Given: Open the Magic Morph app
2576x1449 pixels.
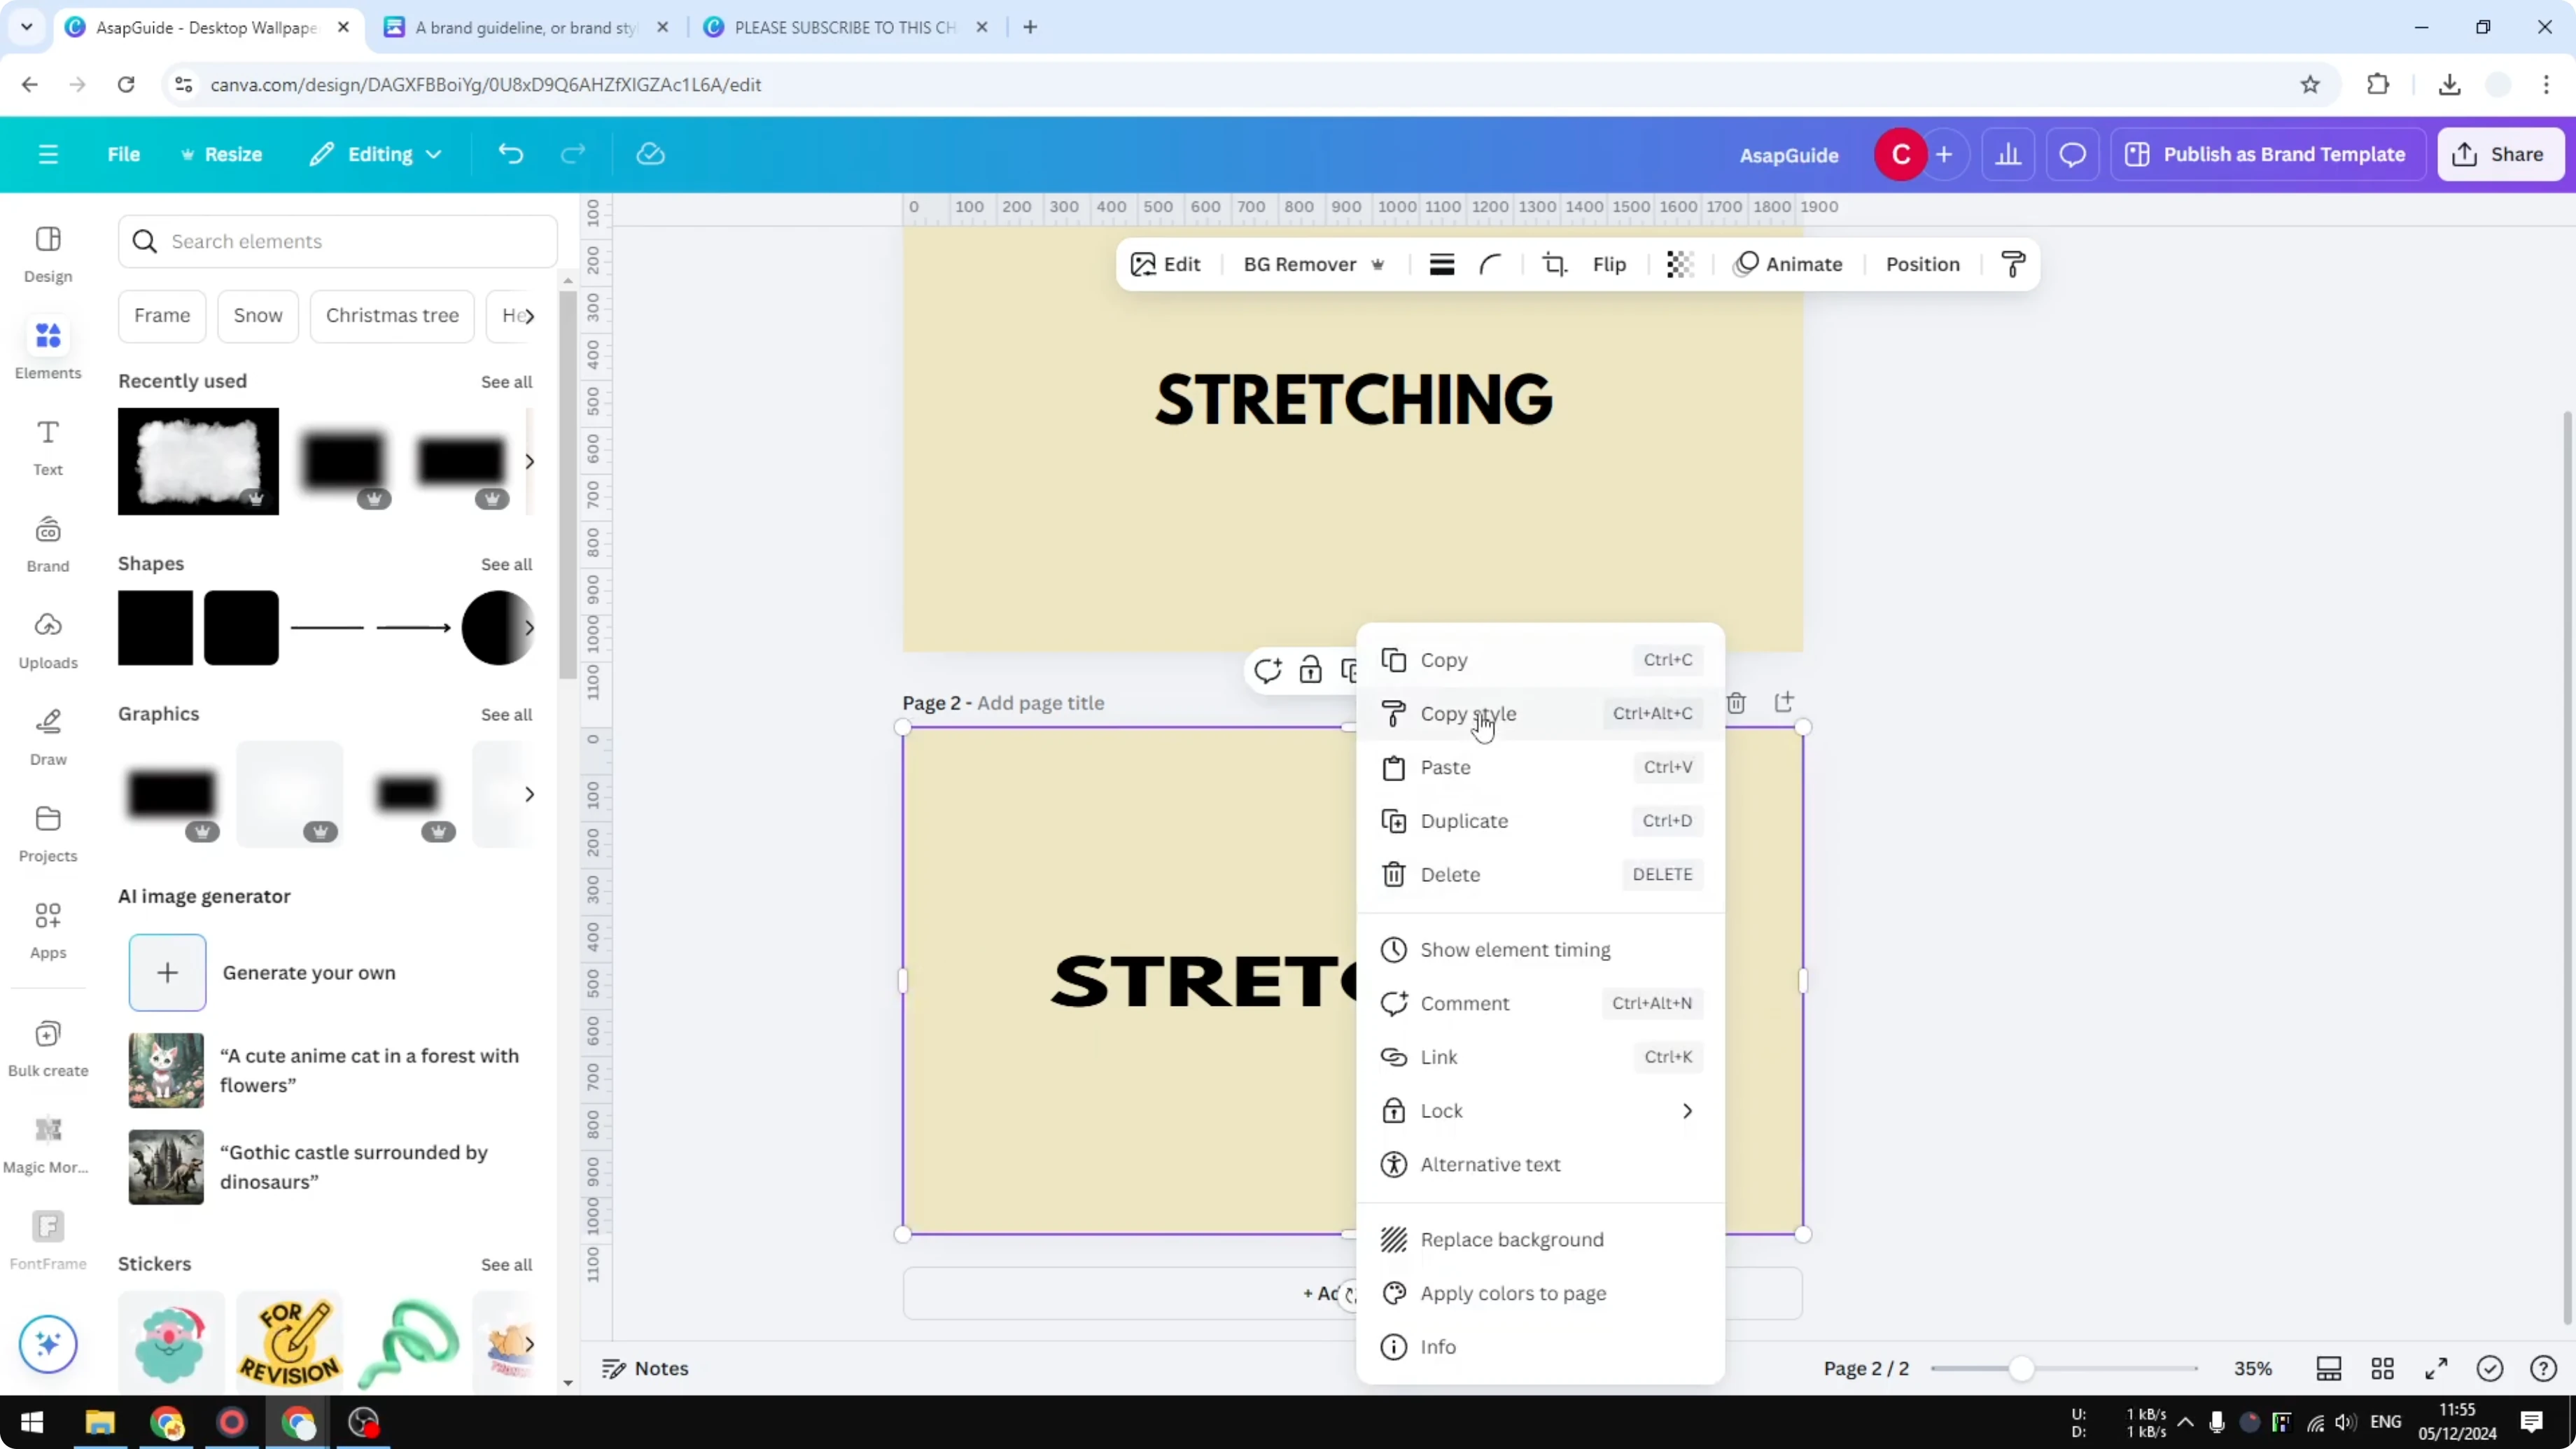Looking at the screenshot, I should [47, 1146].
